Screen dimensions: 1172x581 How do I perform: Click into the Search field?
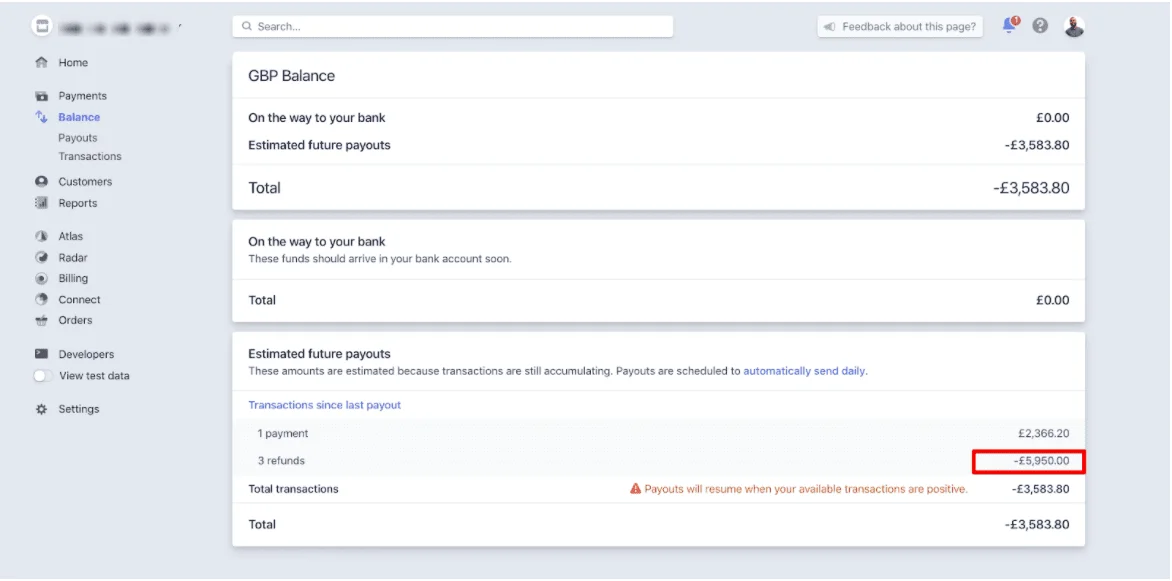click(x=453, y=26)
